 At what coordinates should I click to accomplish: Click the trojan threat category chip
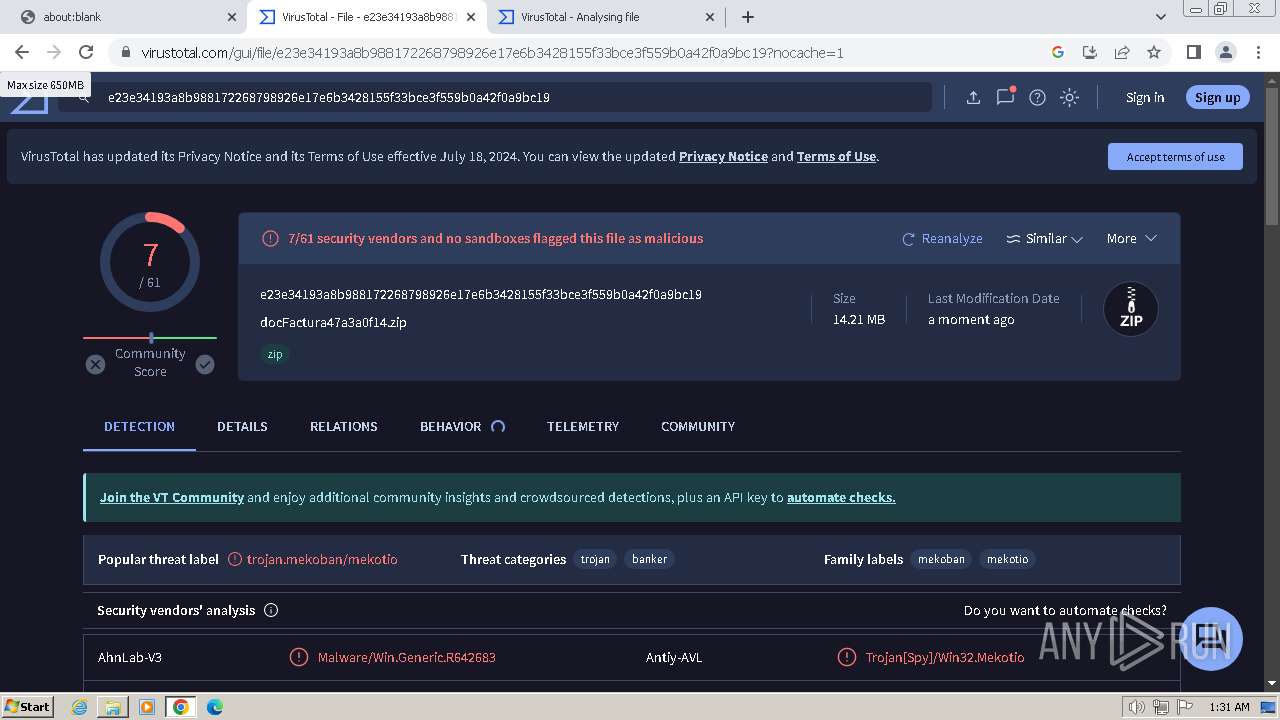(595, 559)
